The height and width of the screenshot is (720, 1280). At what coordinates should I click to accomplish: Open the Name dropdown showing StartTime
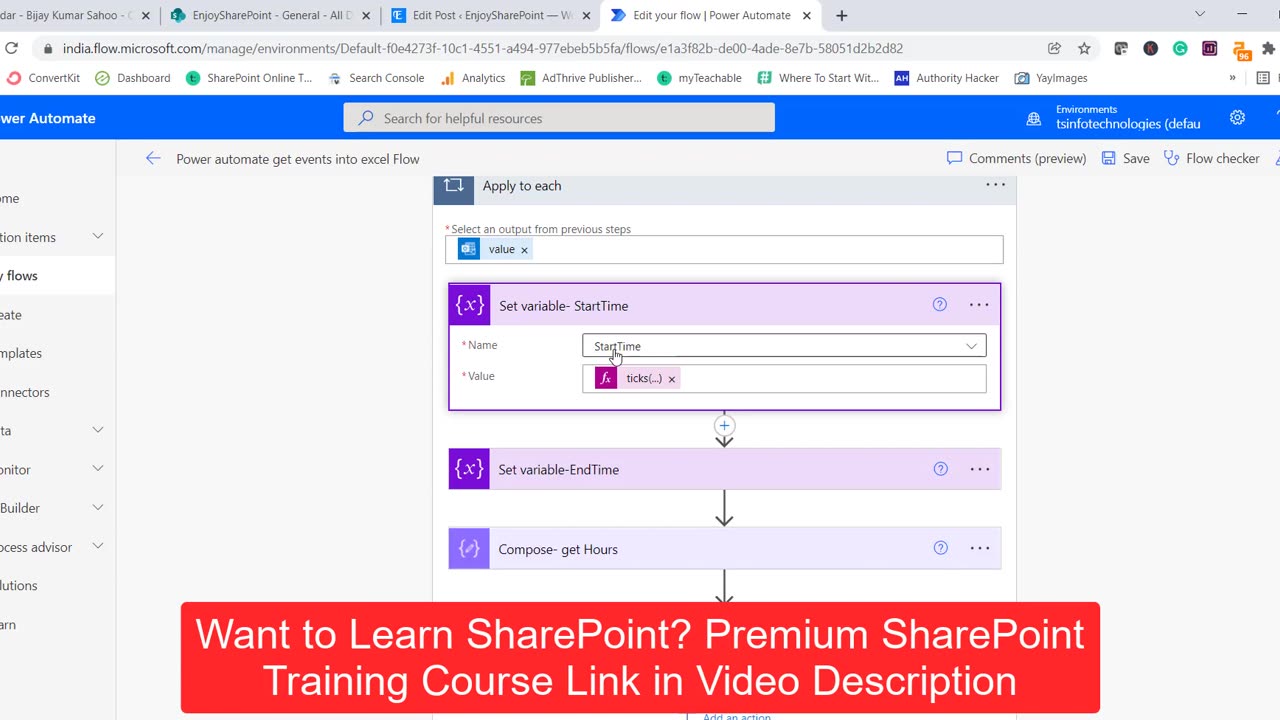coord(784,346)
